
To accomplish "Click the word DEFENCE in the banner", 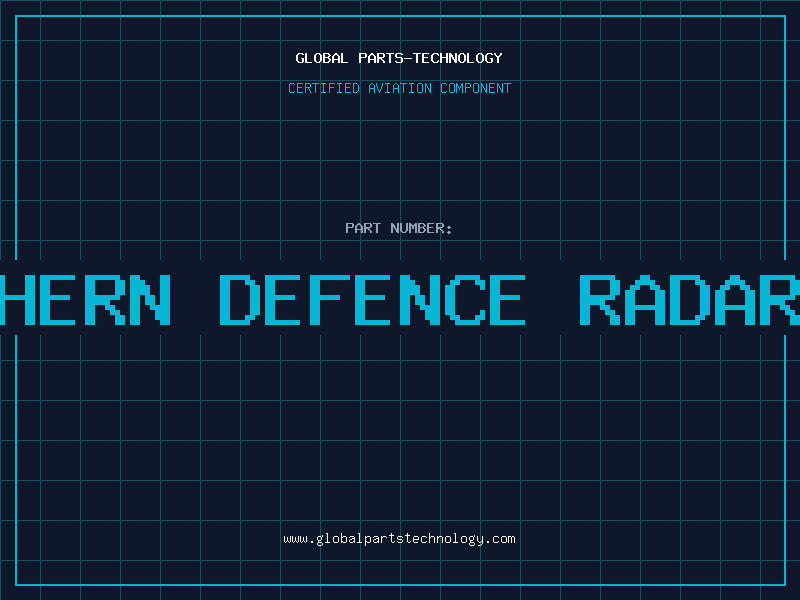I will tap(372, 300).
